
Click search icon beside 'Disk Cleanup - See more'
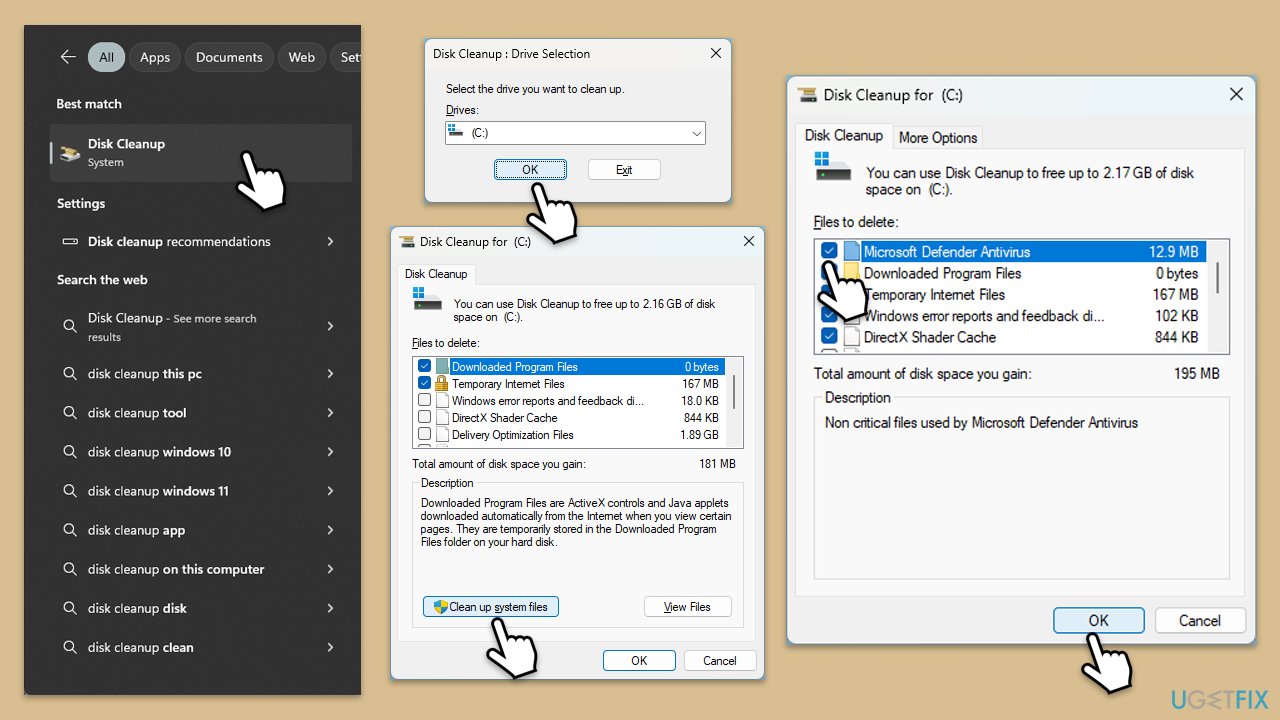[x=70, y=326]
